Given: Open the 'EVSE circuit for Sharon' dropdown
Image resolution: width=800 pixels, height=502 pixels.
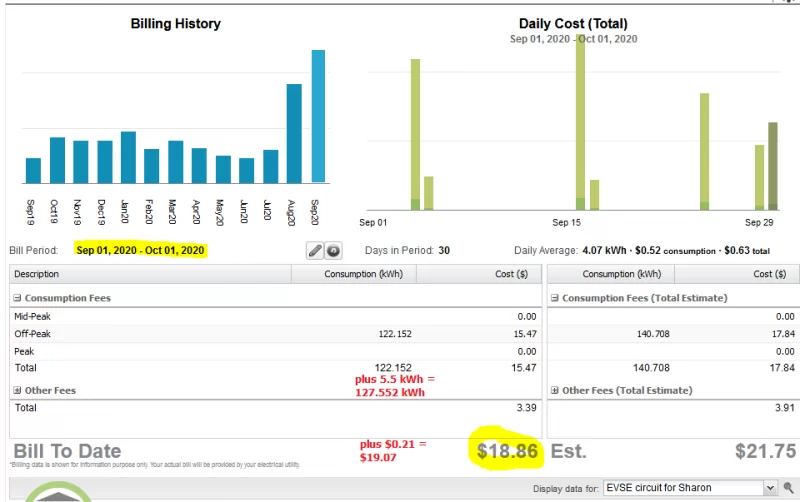Looking at the screenshot, I should point(689,488).
